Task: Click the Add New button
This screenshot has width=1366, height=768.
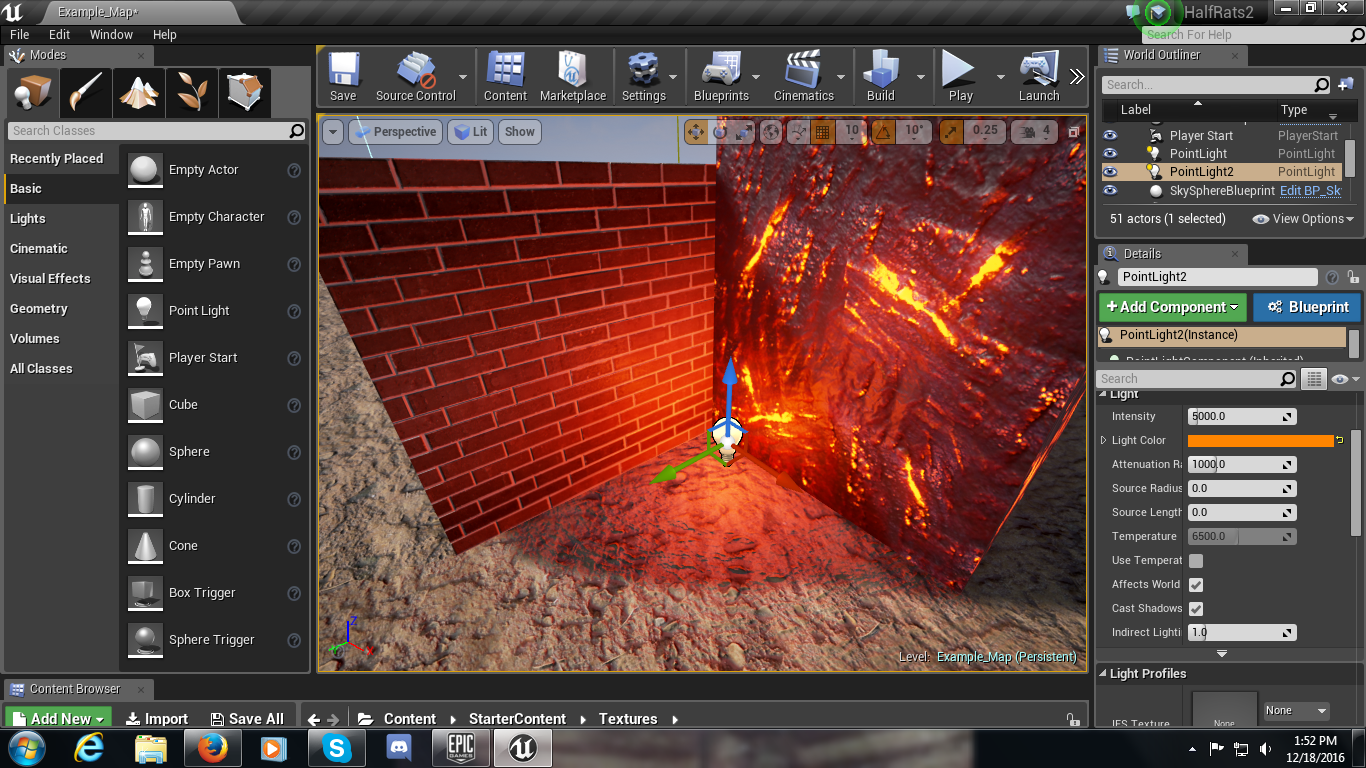Action: click(x=58, y=718)
